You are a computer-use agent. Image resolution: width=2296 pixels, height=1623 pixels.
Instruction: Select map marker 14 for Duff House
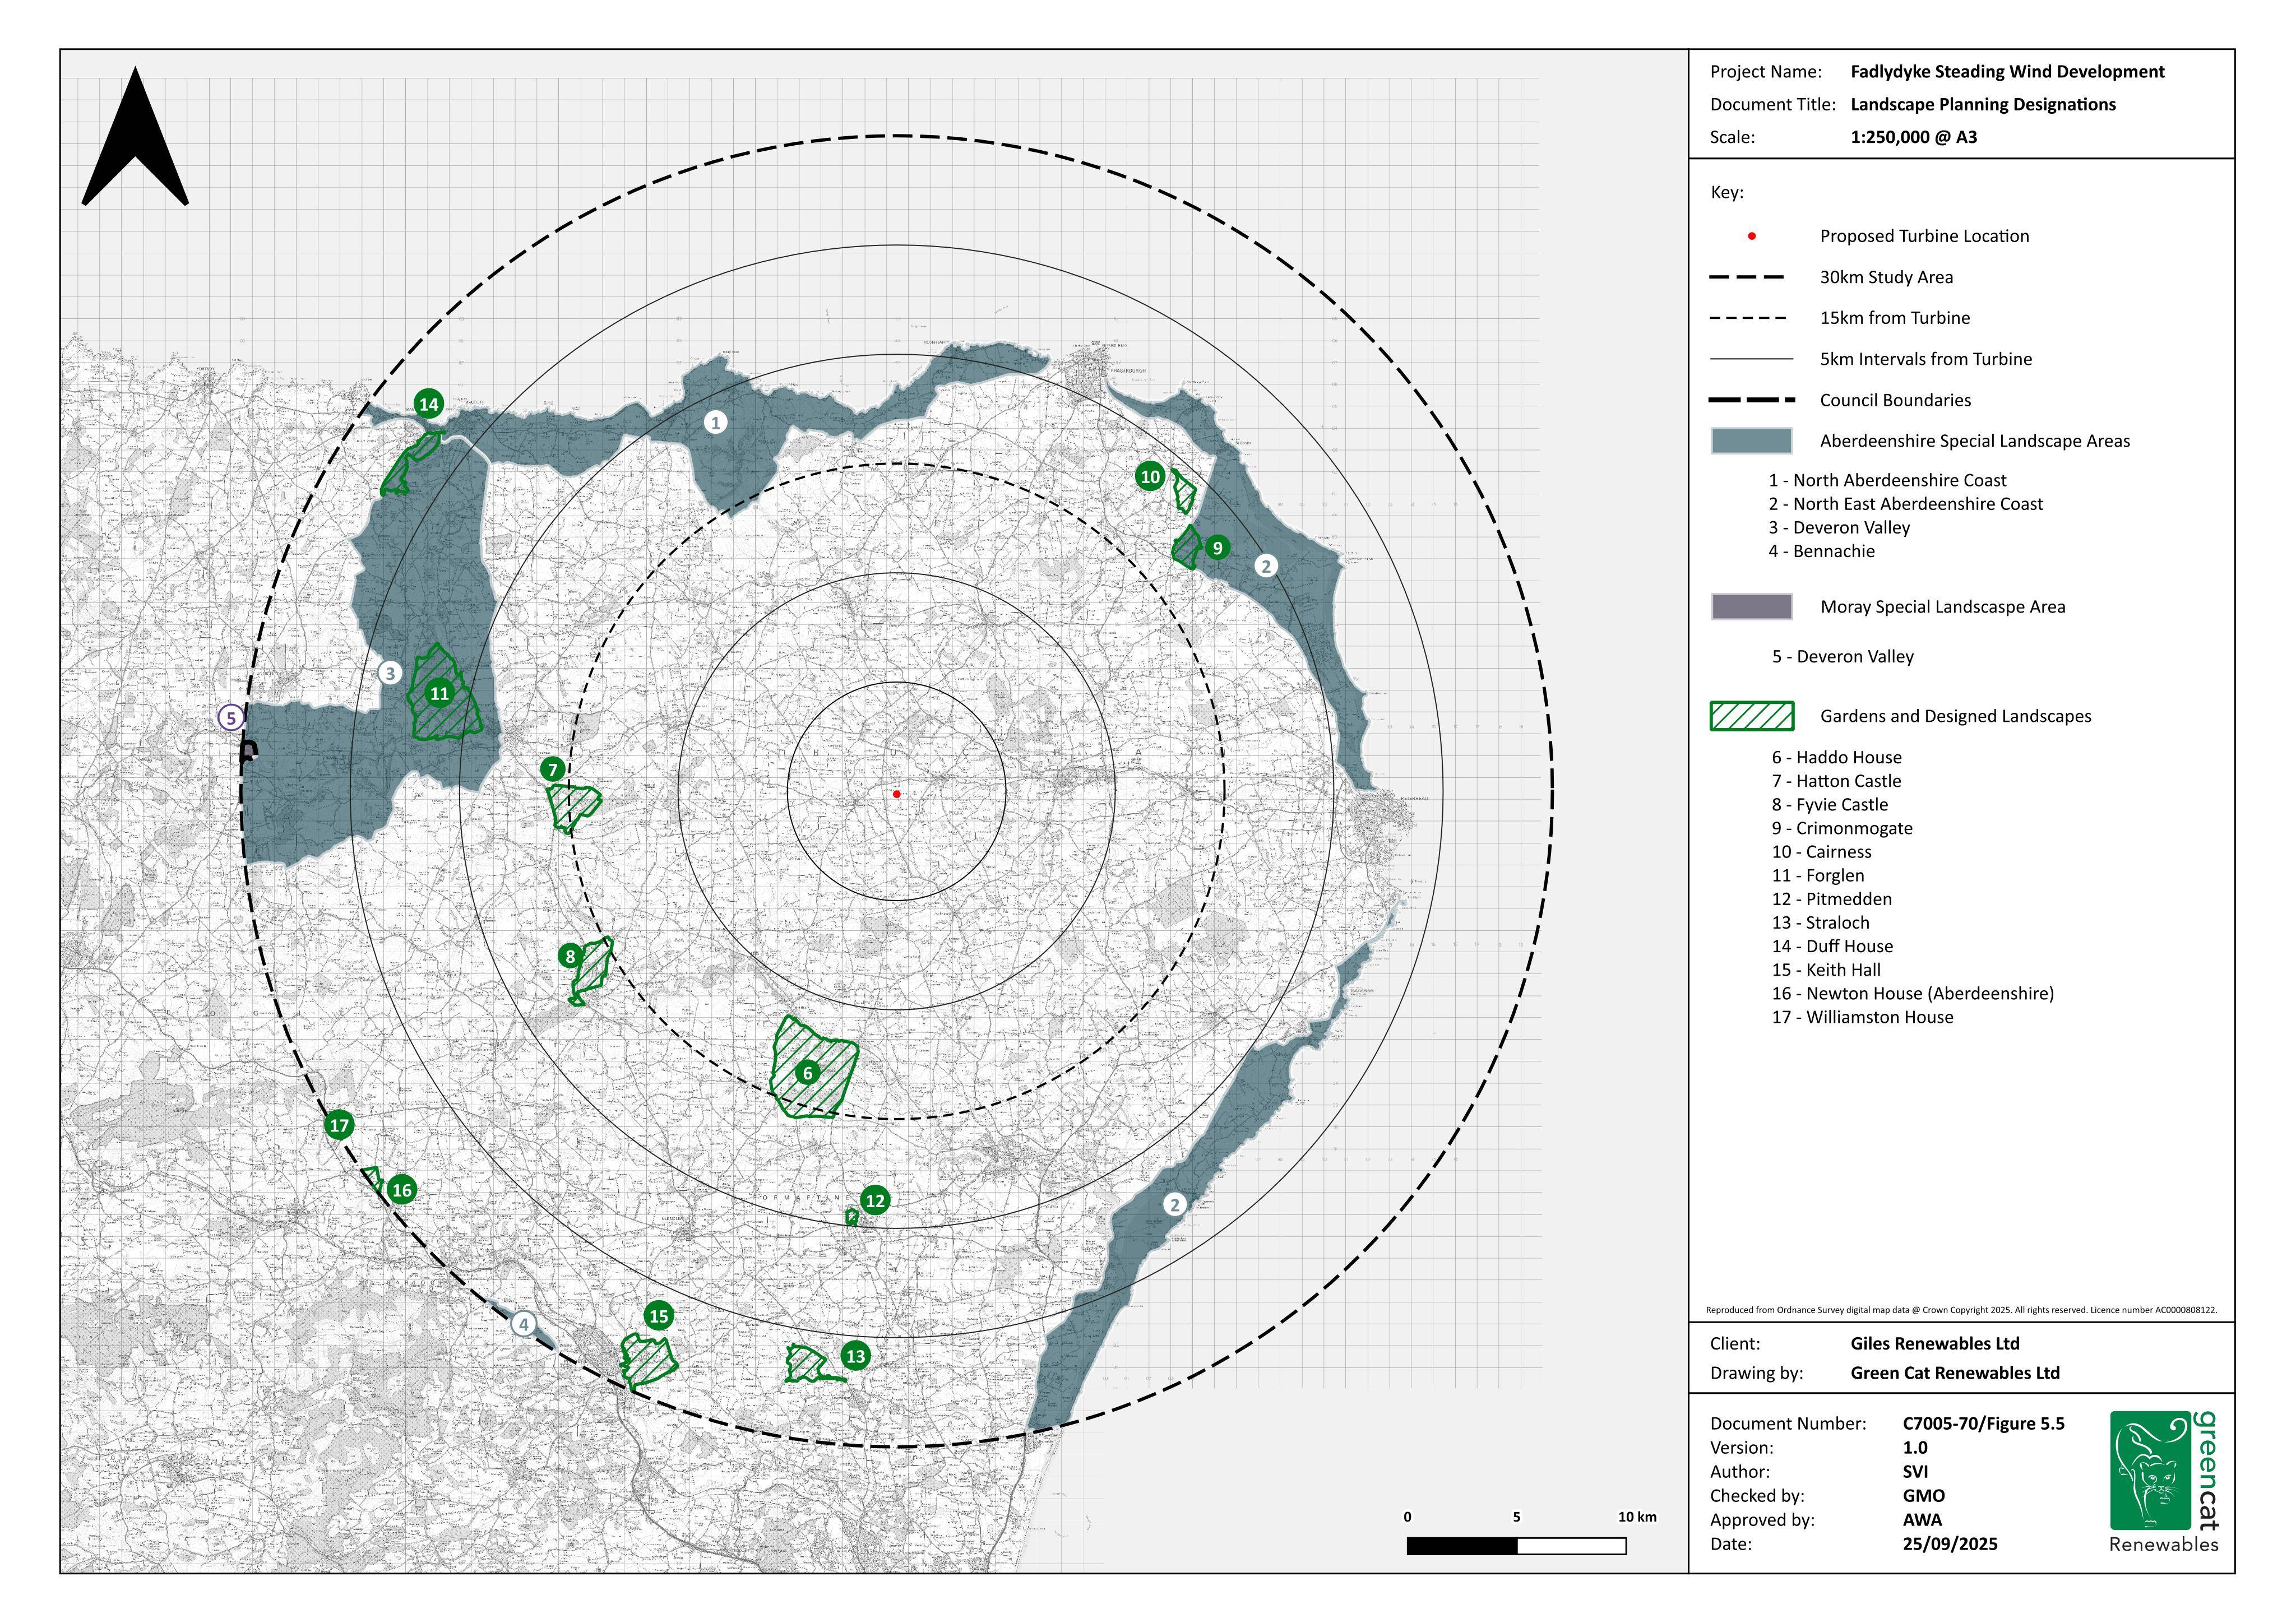click(x=429, y=404)
